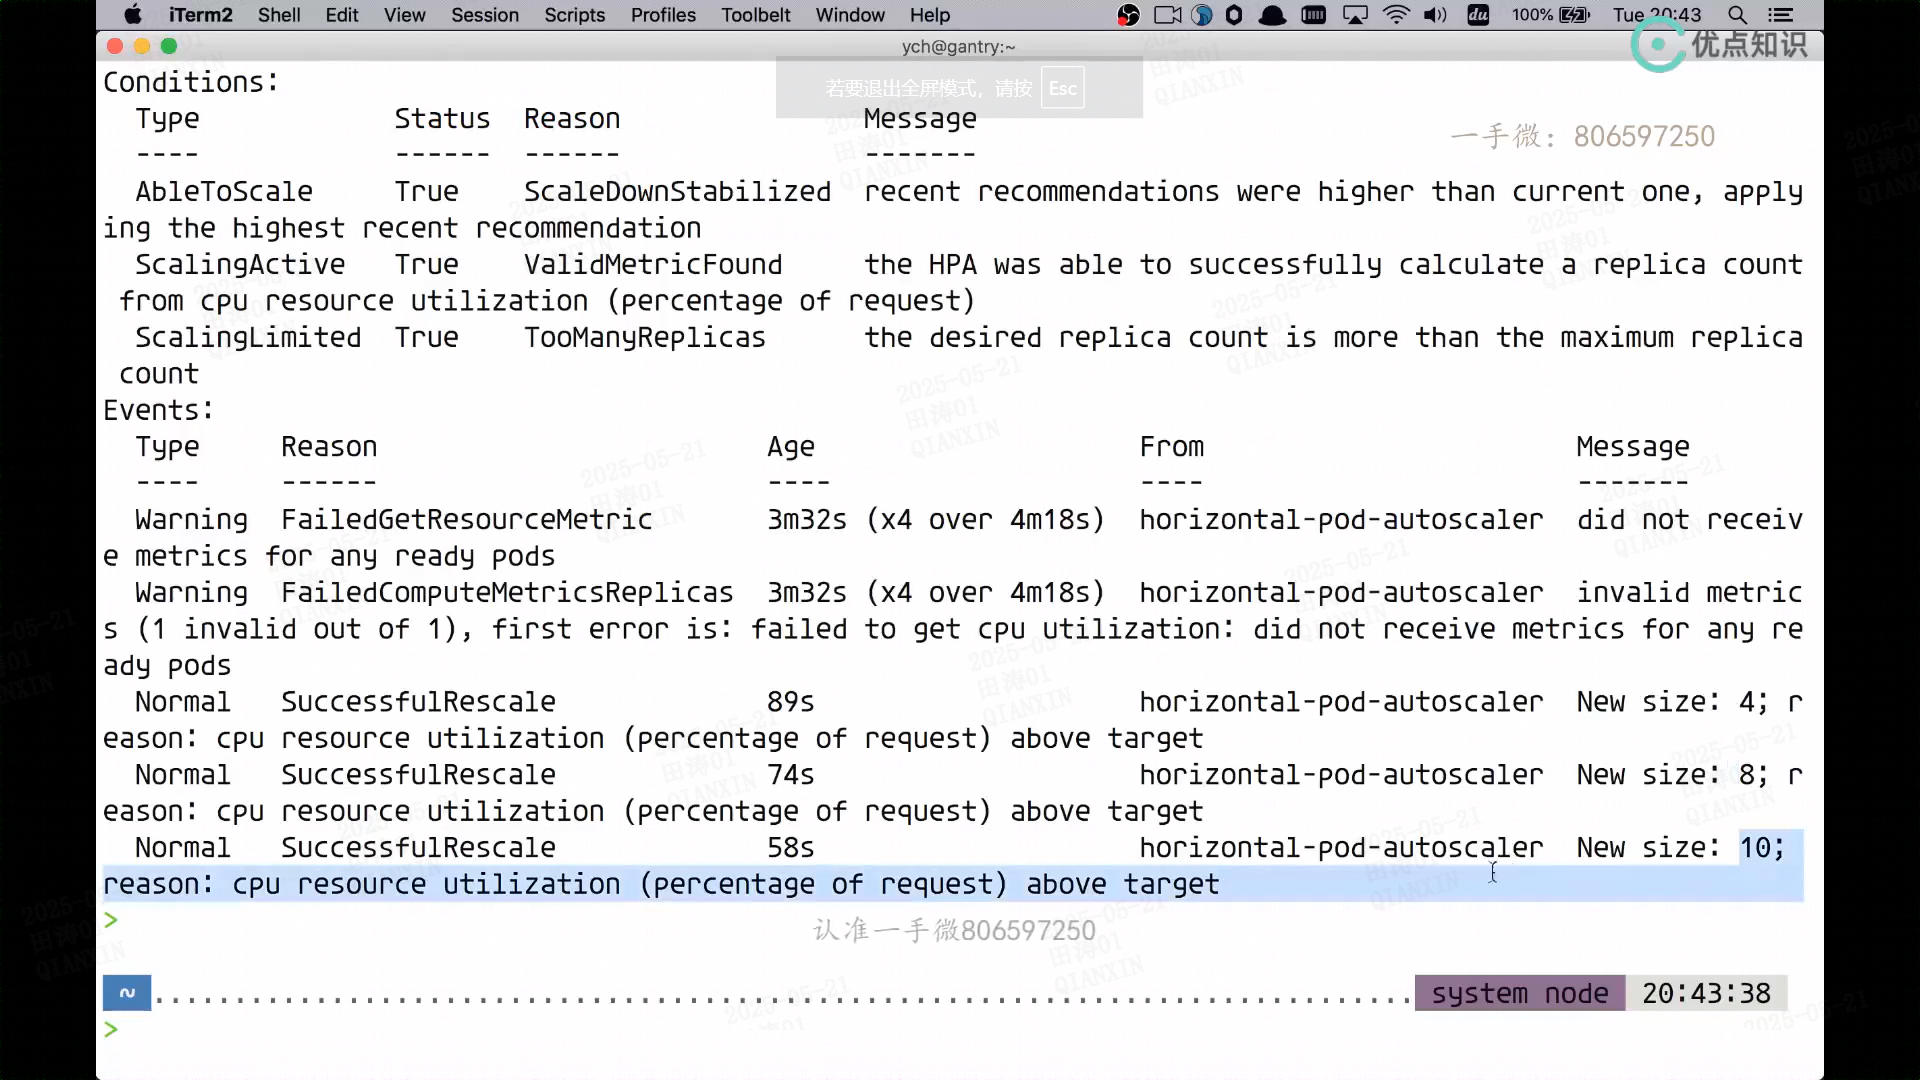Open the volume control icon
This screenshot has width=1920, height=1080.
click(x=1435, y=15)
